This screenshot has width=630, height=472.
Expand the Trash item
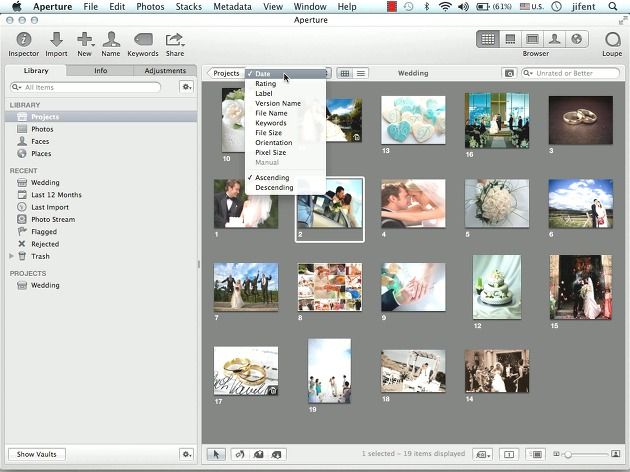click(12, 256)
